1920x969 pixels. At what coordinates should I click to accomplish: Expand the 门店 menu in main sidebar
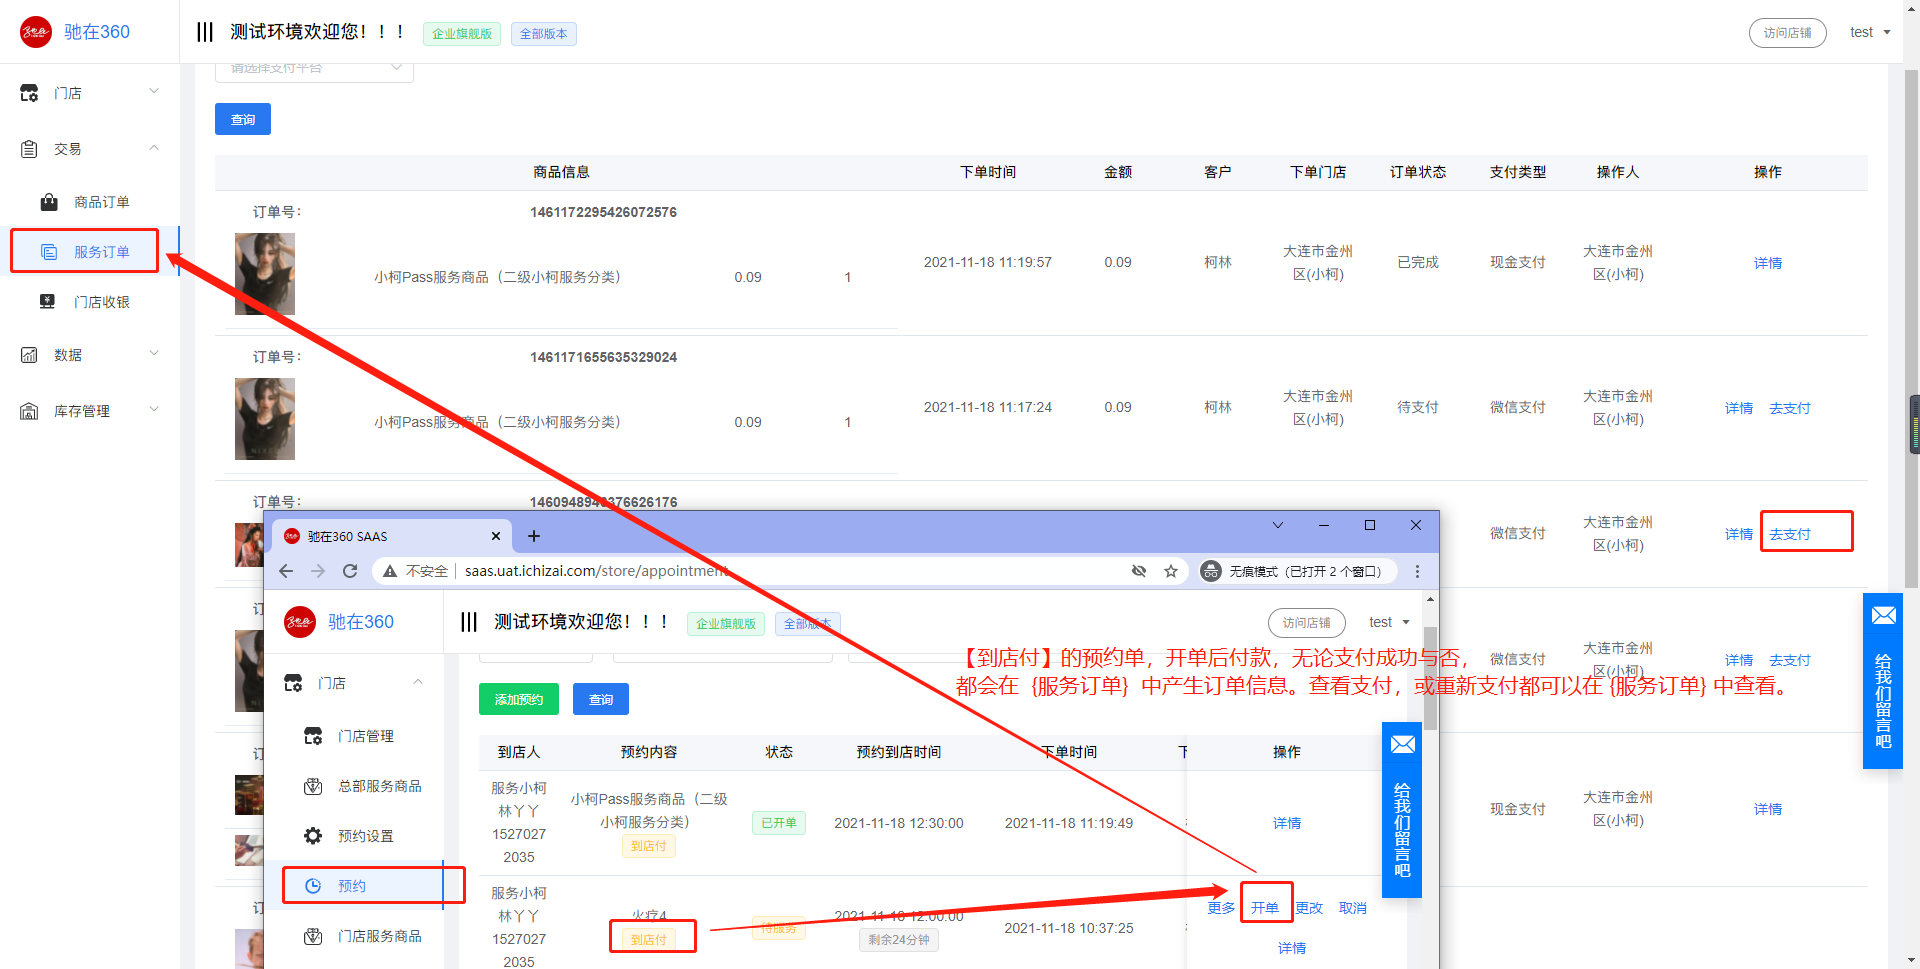[x=90, y=93]
